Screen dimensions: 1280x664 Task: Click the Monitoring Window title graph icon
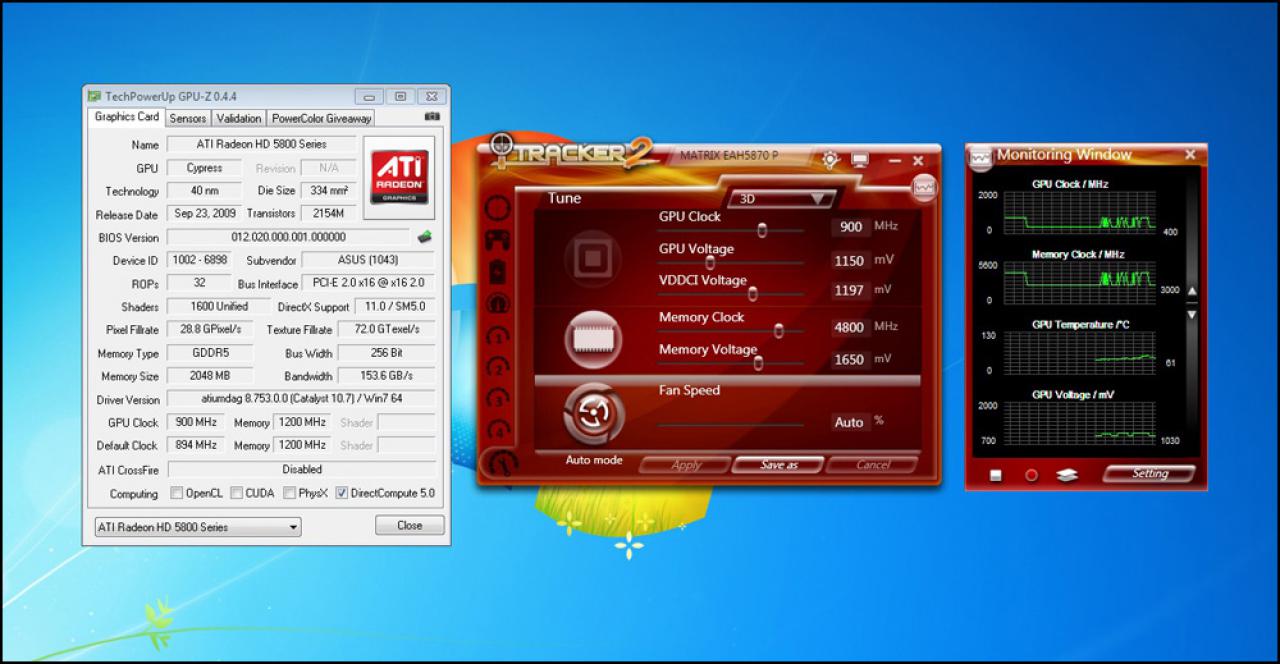pos(981,157)
